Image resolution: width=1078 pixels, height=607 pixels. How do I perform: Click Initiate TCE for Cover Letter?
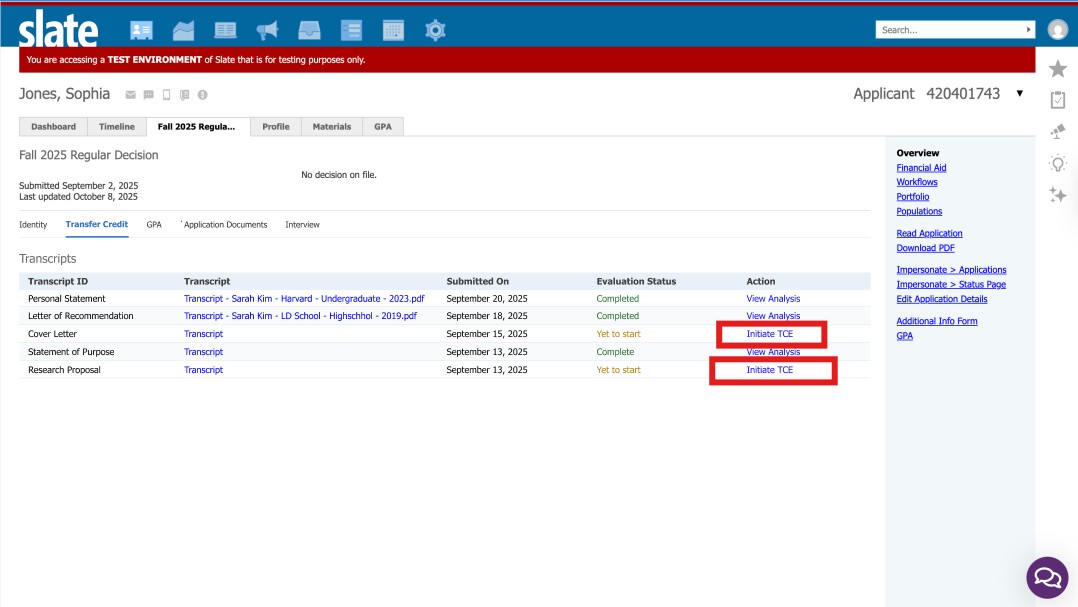(769, 334)
